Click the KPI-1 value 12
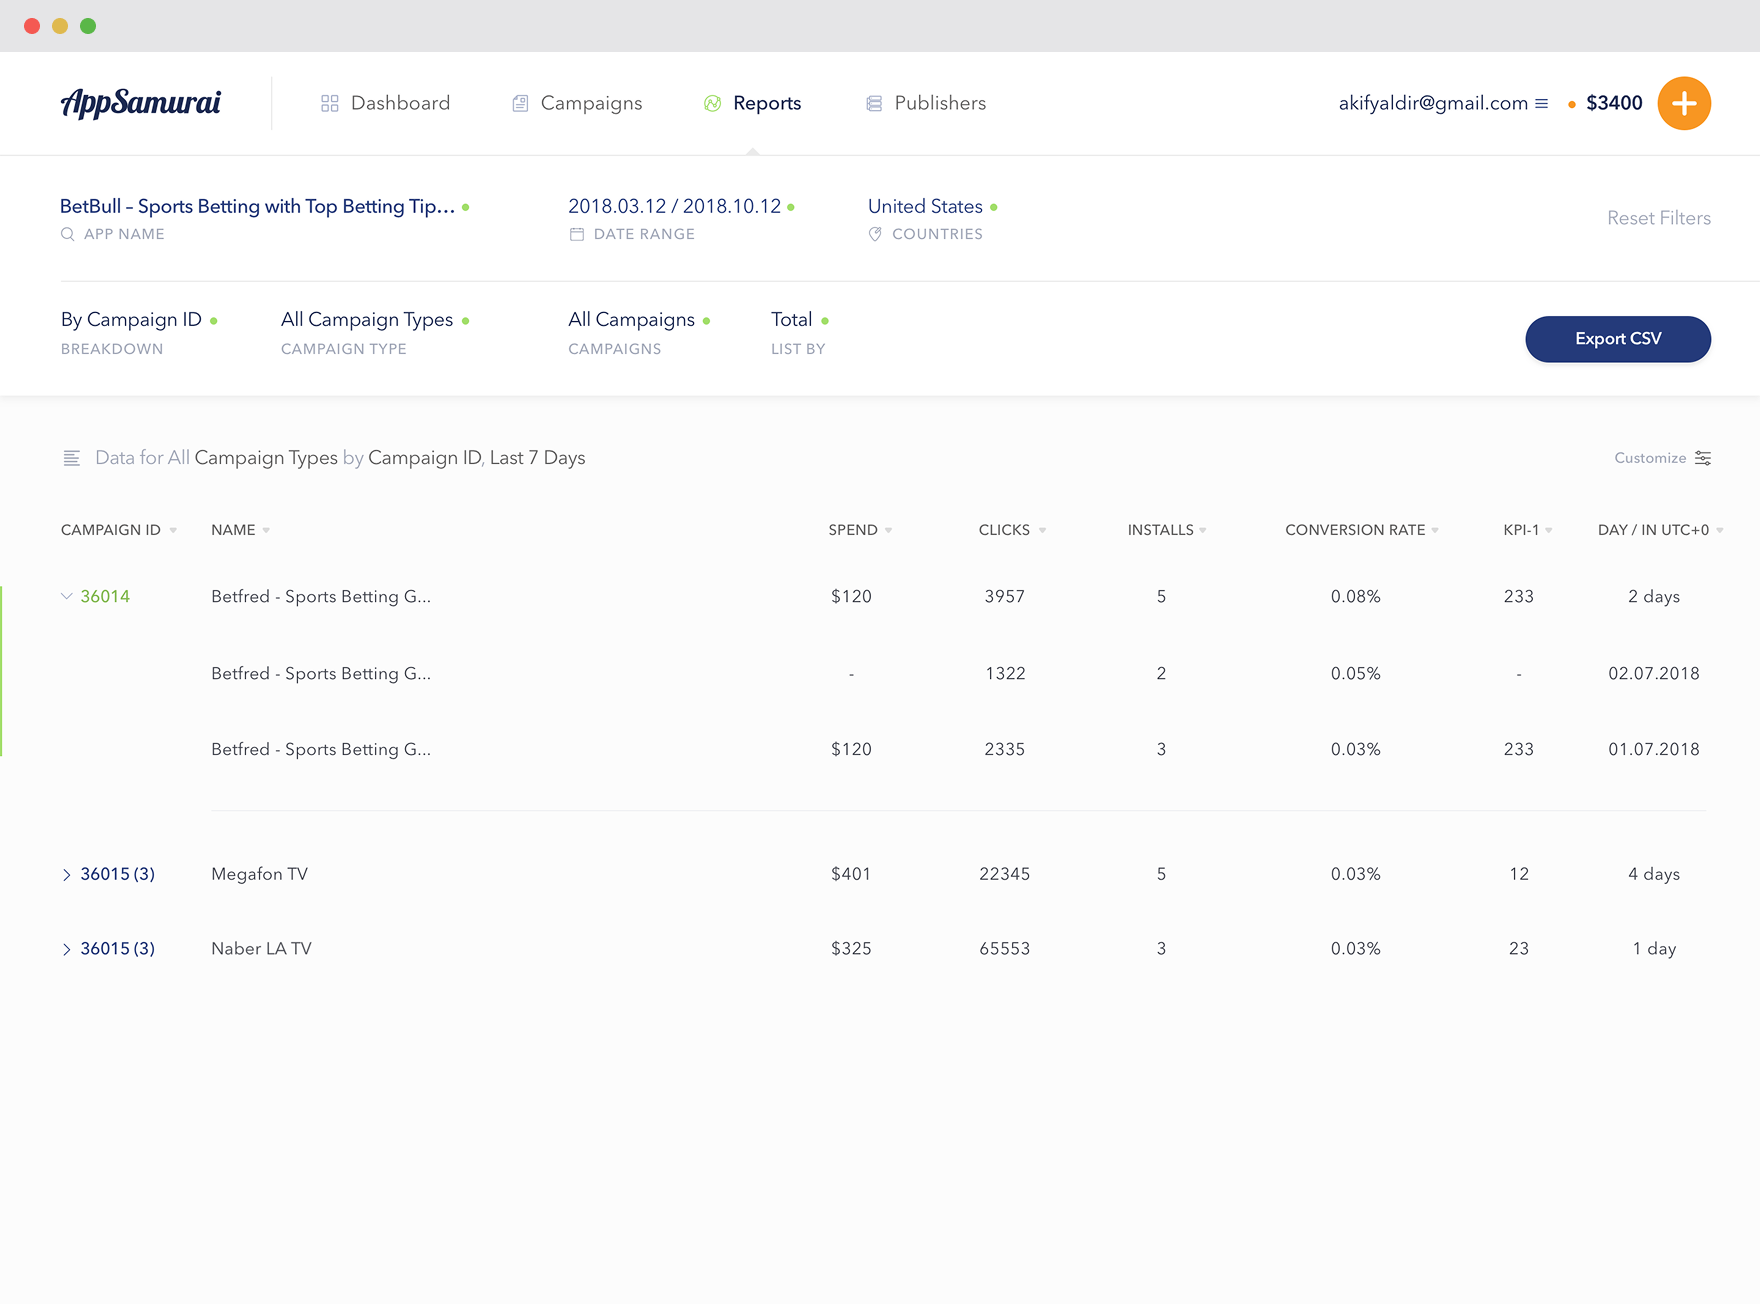 click(1519, 874)
